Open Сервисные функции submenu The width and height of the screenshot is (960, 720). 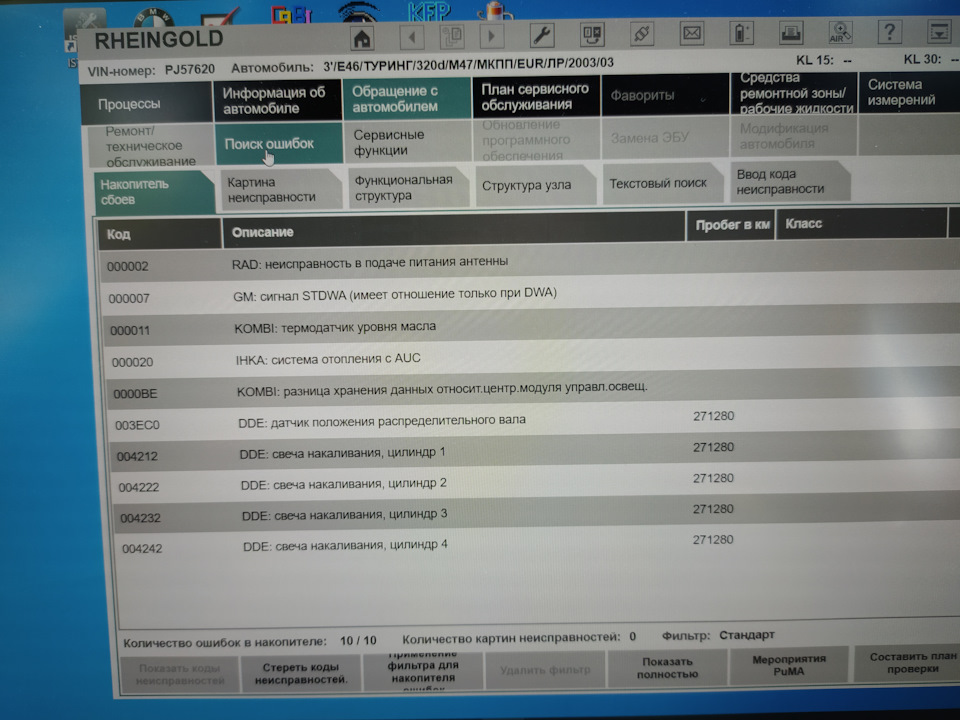coord(407,141)
